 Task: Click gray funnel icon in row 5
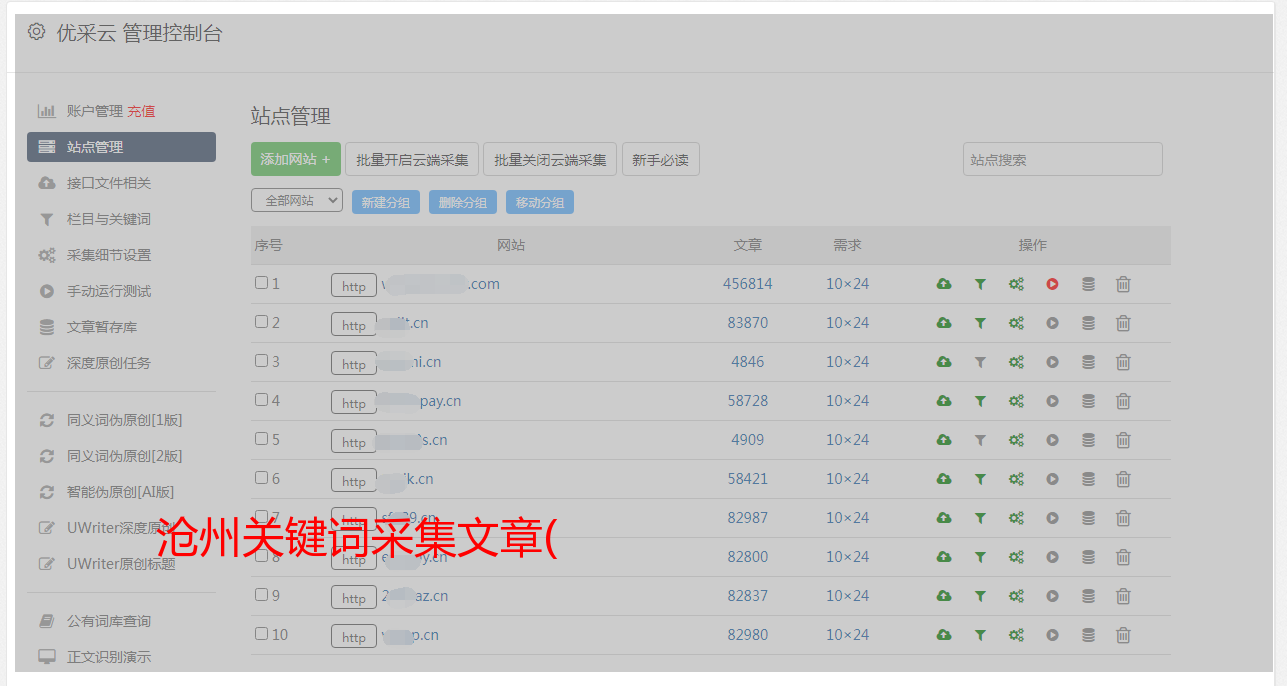[x=980, y=440]
